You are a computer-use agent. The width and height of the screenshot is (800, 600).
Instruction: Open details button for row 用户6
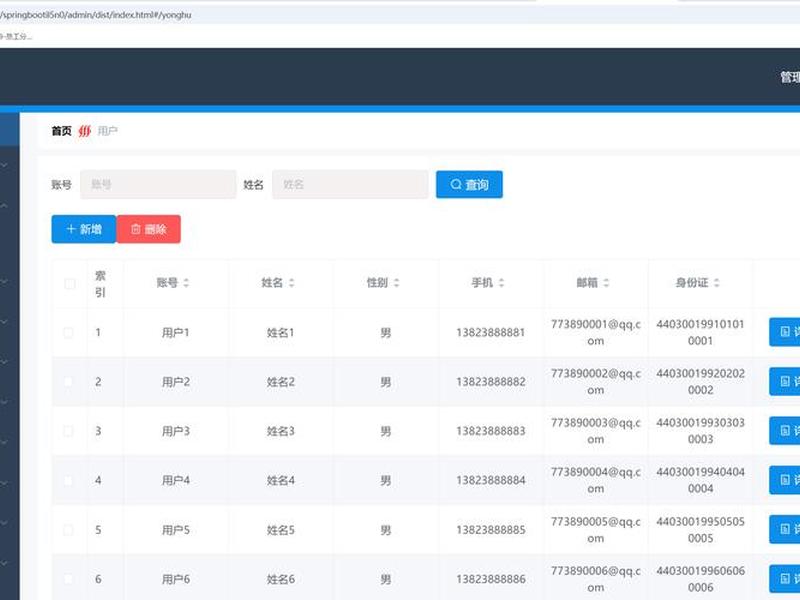point(785,579)
